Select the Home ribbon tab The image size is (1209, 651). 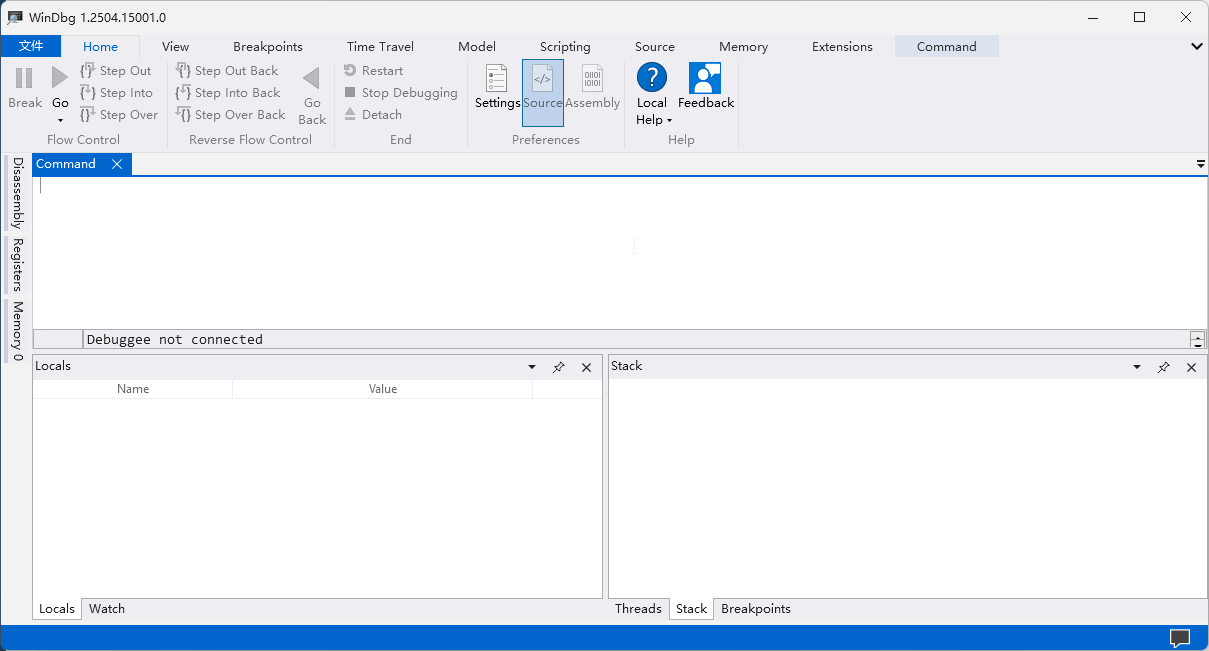100,46
